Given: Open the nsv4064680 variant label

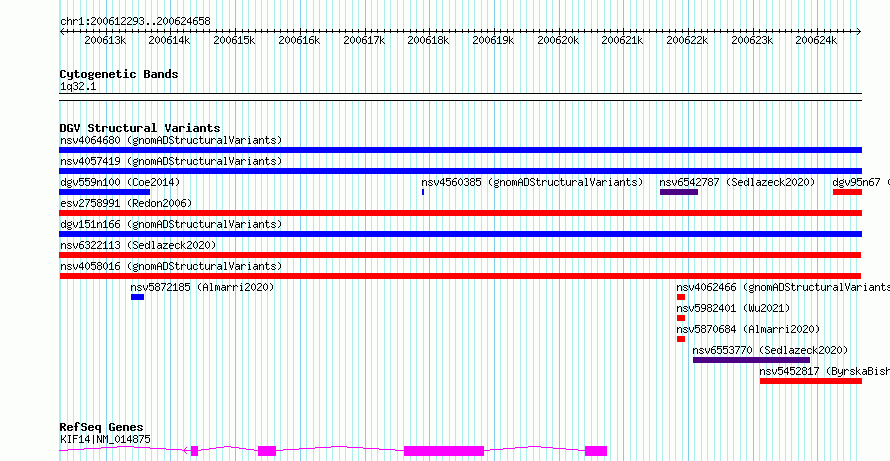Looking at the screenshot, I should [171, 140].
